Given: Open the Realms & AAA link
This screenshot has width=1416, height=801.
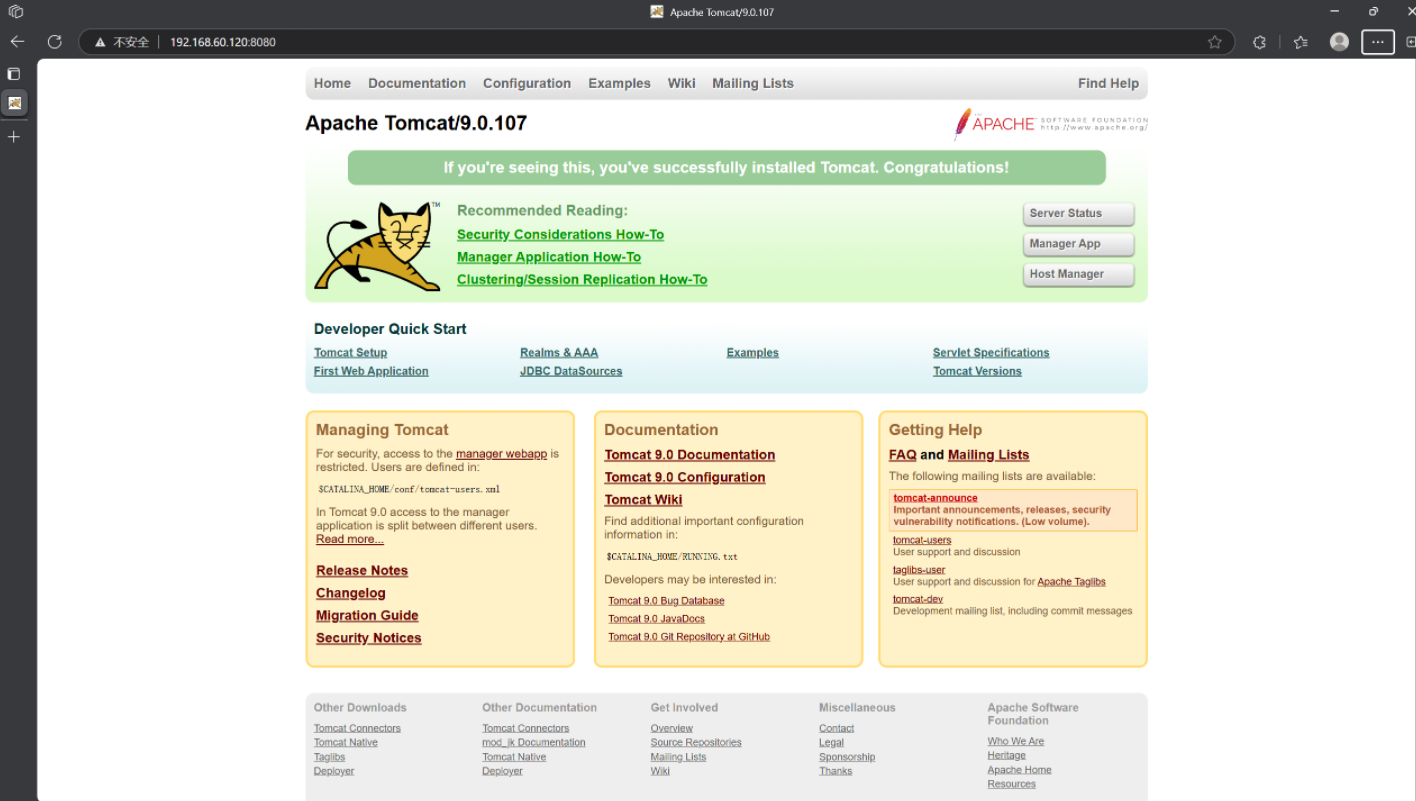Looking at the screenshot, I should pos(559,353).
